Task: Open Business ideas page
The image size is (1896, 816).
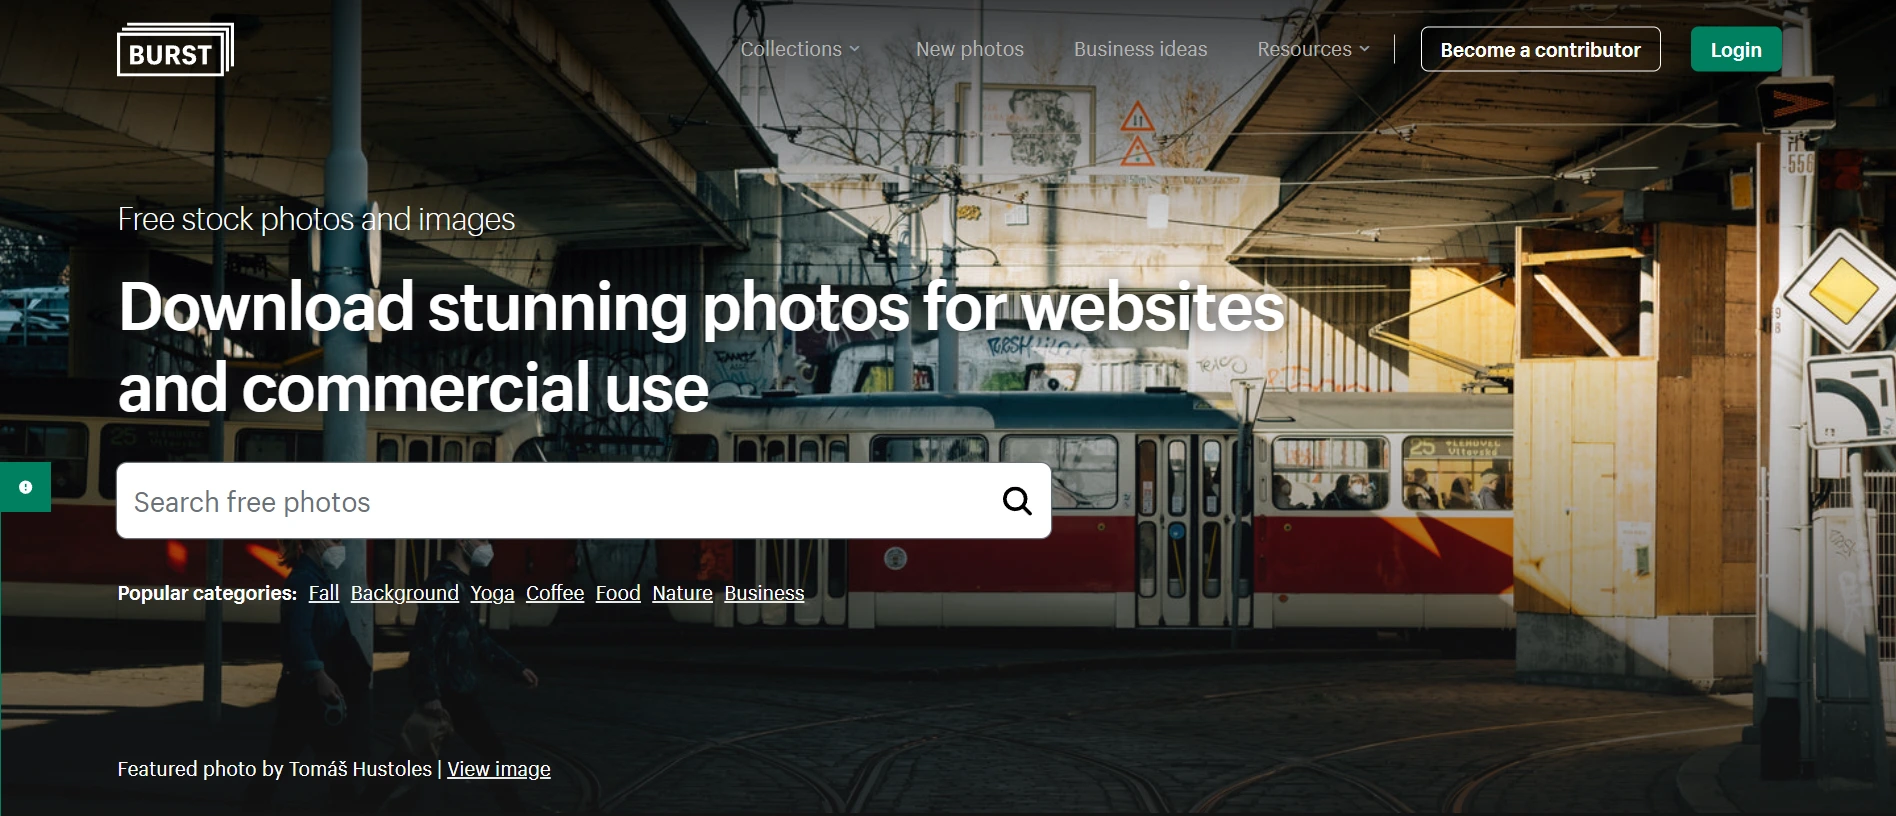Action: pyautogui.click(x=1140, y=49)
